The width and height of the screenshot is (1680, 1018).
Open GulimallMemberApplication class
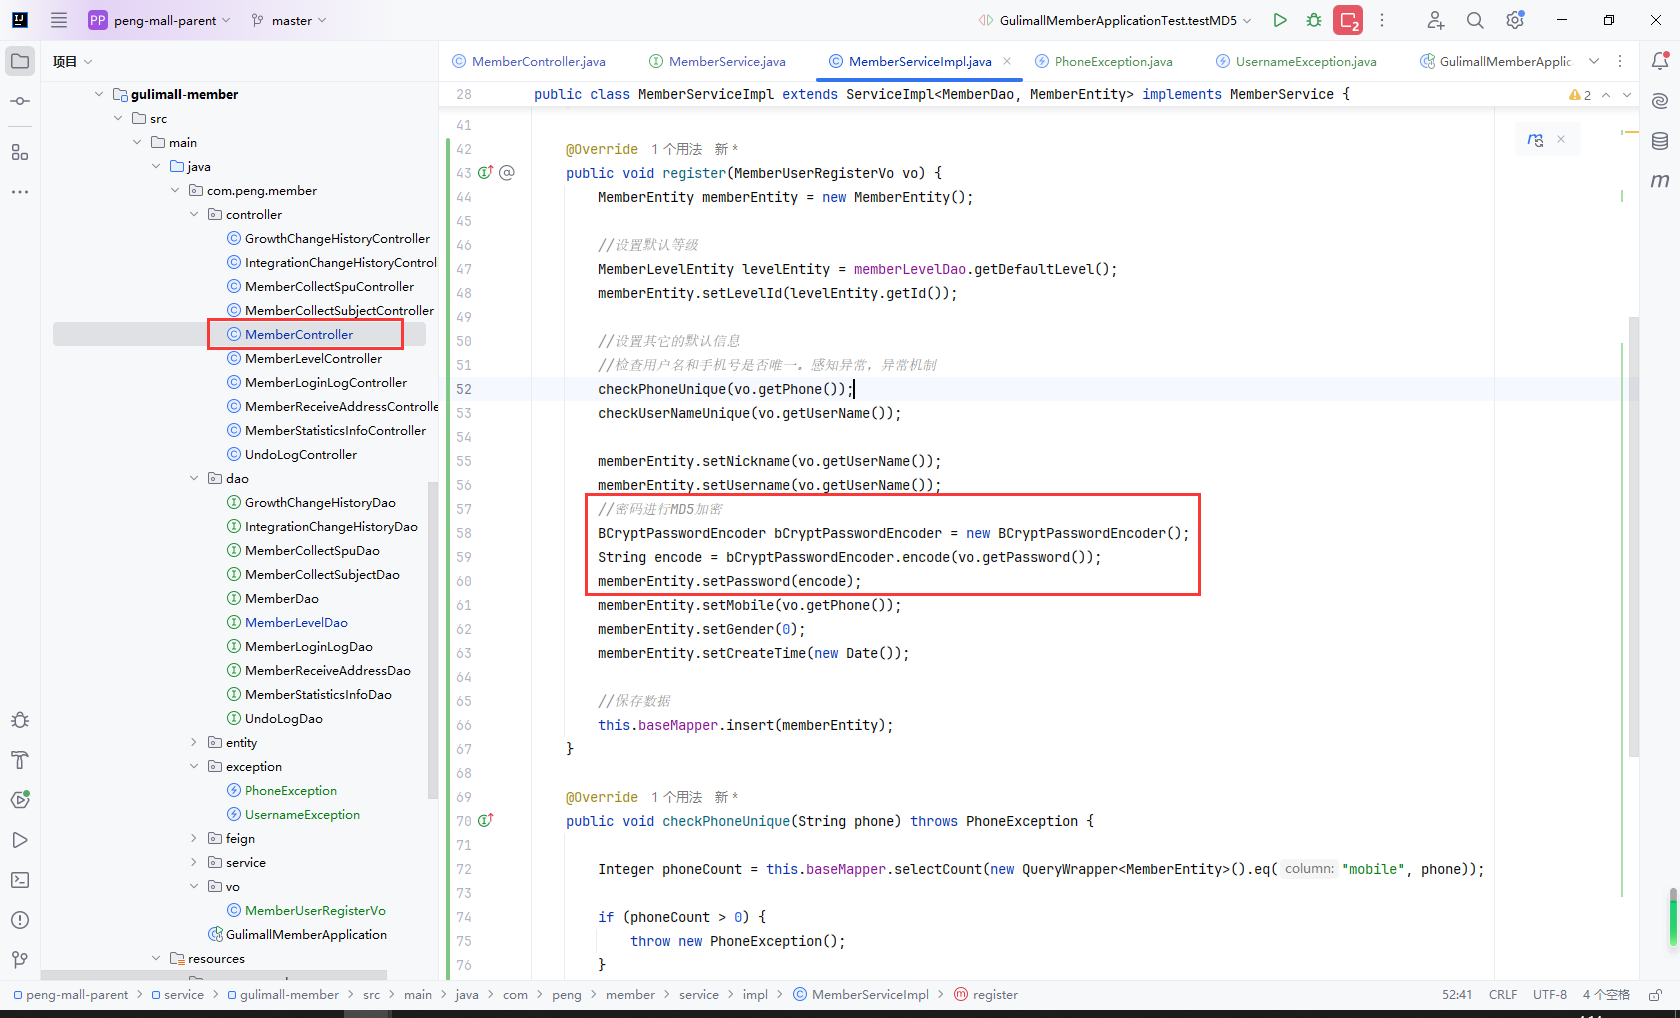click(x=306, y=934)
